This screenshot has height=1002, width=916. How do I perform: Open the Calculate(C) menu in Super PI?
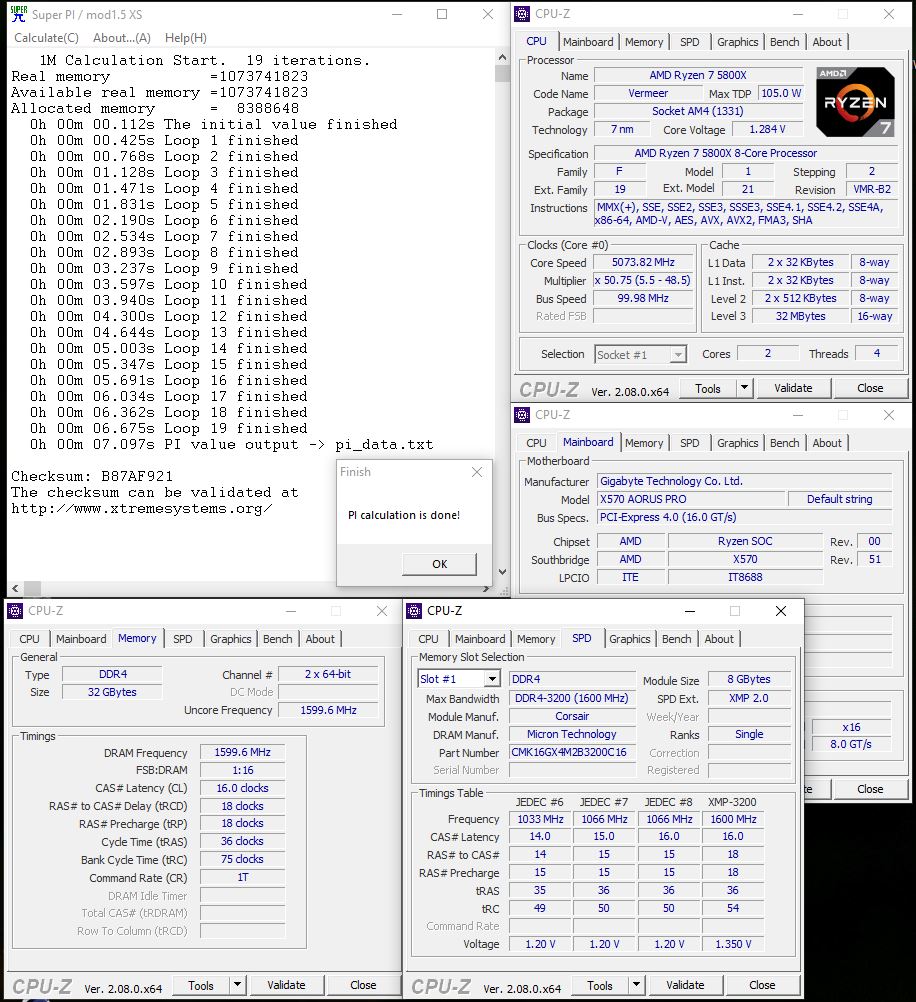(47, 38)
